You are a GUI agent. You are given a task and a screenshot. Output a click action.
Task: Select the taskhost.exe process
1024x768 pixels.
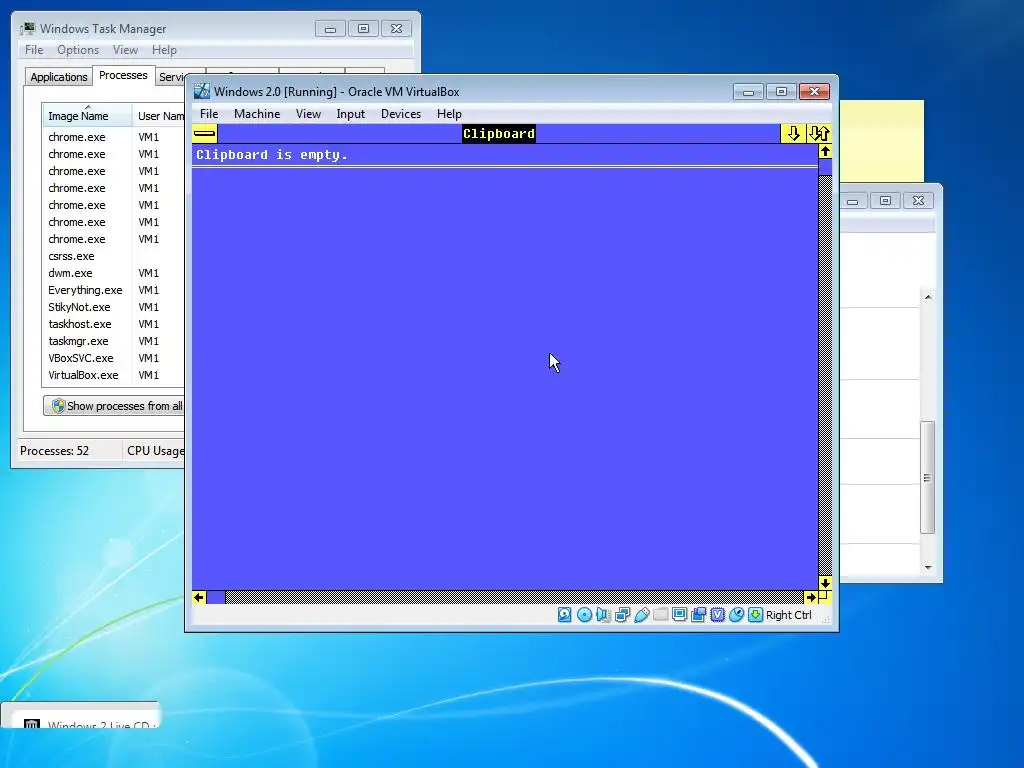pyautogui.click(x=114, y=324)
